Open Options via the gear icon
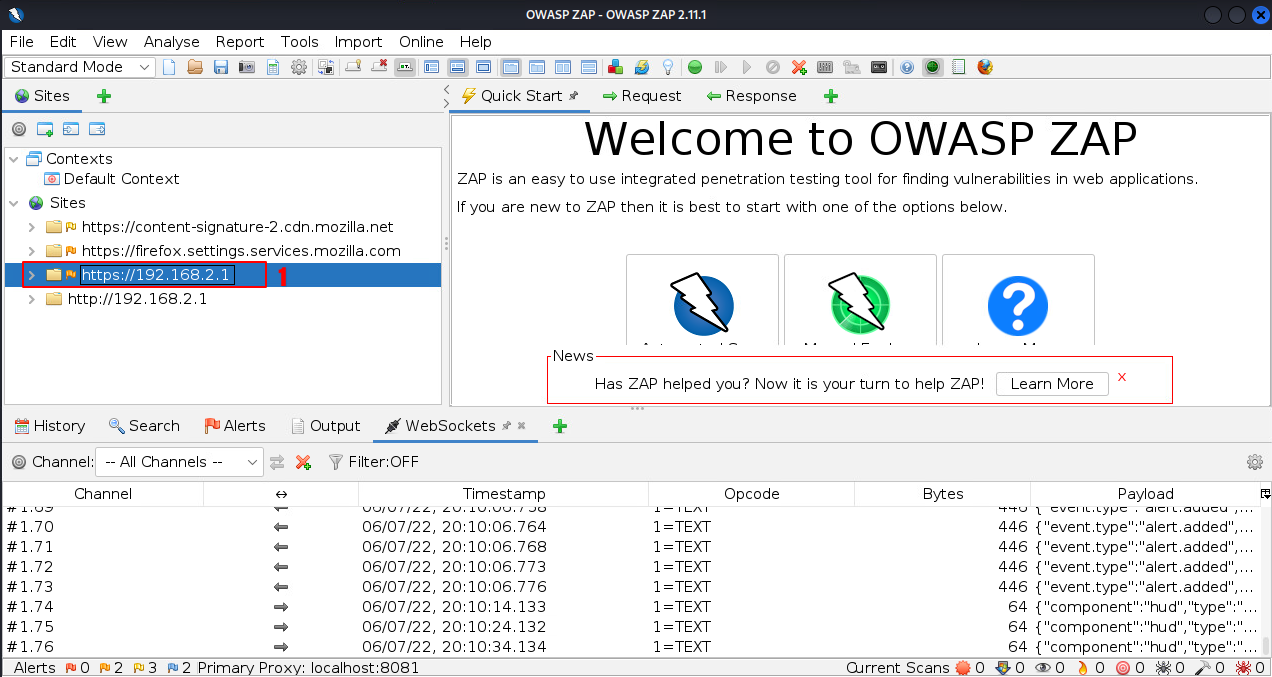This screenshot has height=677, width=1272. pyautogui.click(x=298, y=67)
